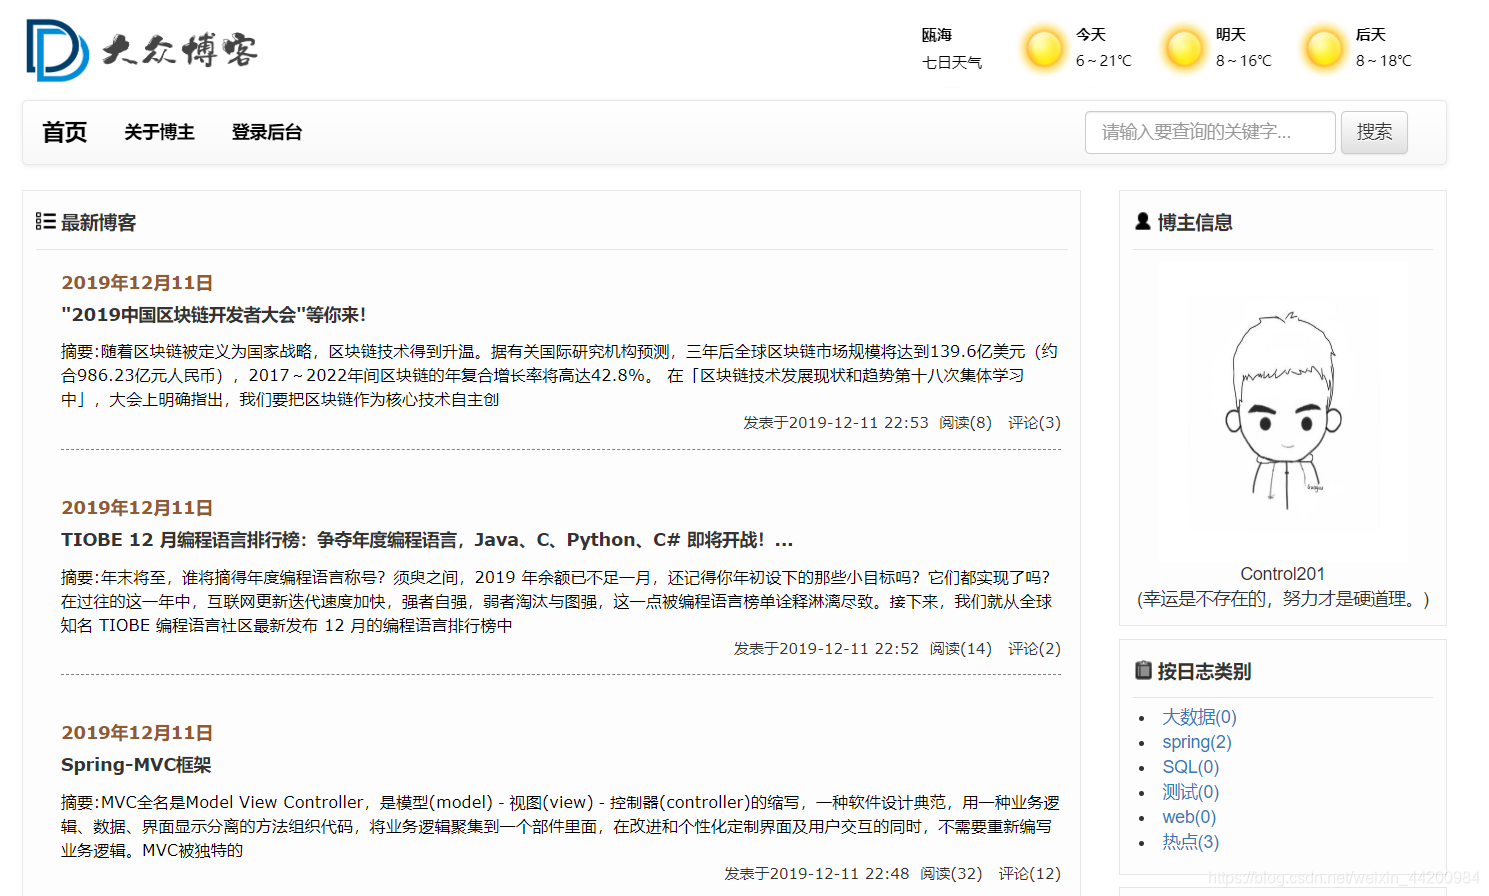1489x896 pixels.
Task: Click the list icon beside 最新博客
Action: [45, 221]
